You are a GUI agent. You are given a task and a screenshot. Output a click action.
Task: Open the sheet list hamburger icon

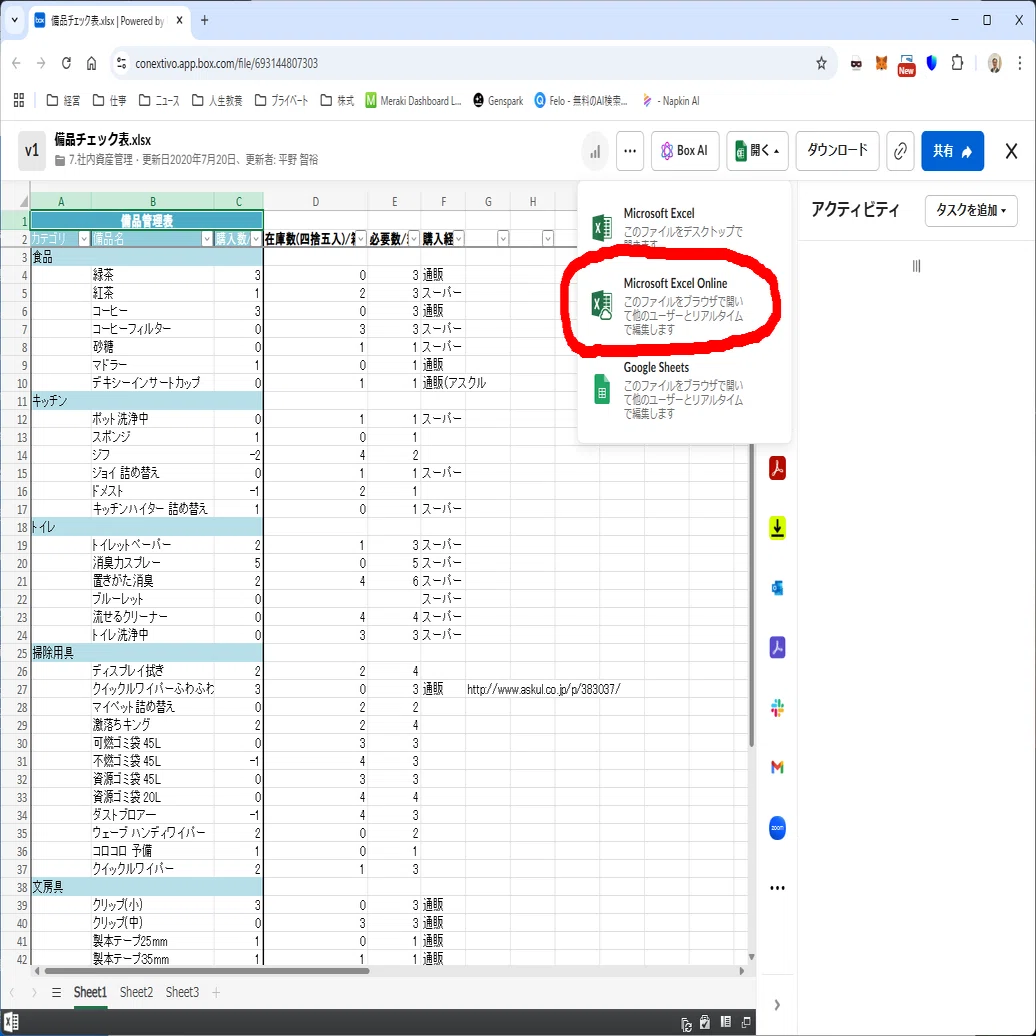[x=57, y=992]
